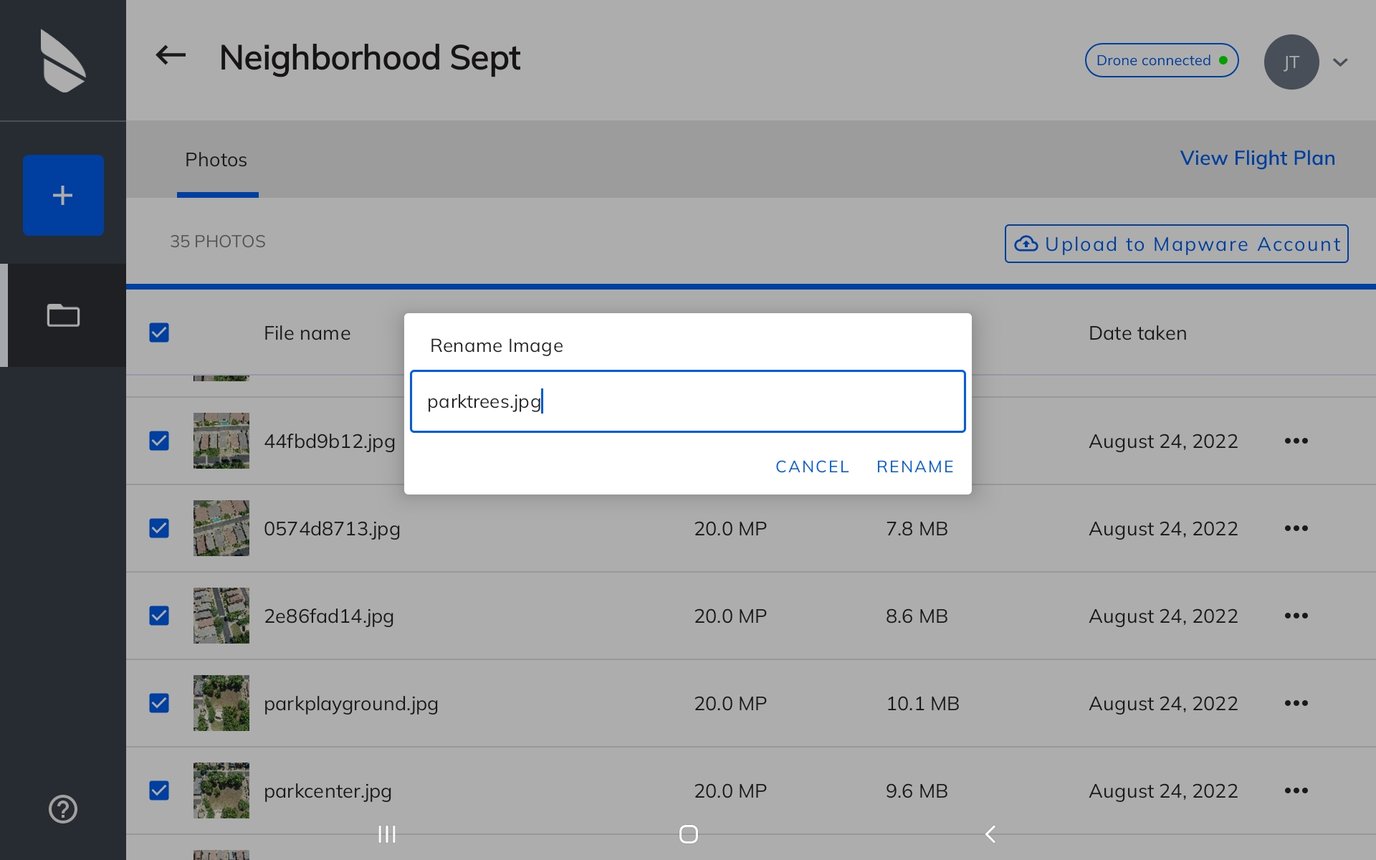Open the JT user avatar

coord(1291,62)
